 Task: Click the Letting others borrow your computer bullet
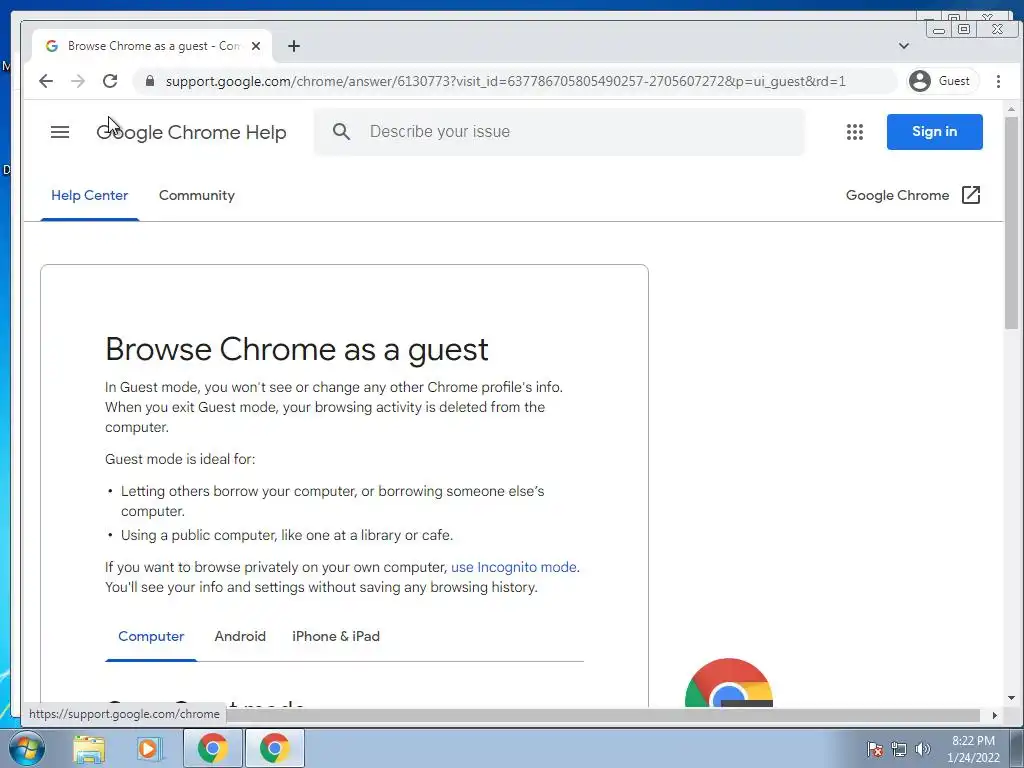(332, 501)
